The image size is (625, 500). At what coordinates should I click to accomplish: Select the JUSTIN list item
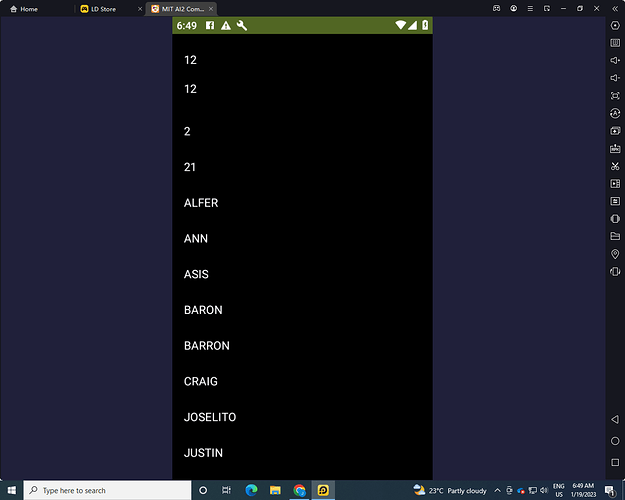(302, 453)
